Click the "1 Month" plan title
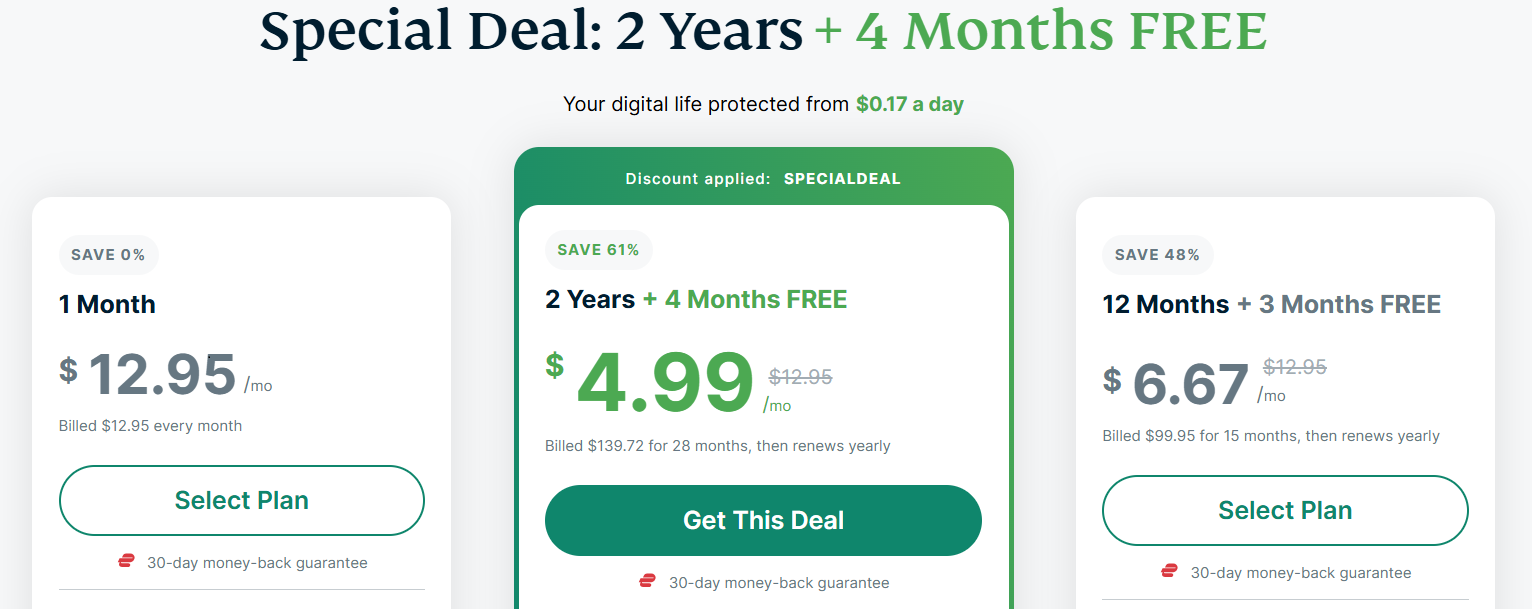The height and width of the screenshot is (609, 1532). tap(108, 304)
